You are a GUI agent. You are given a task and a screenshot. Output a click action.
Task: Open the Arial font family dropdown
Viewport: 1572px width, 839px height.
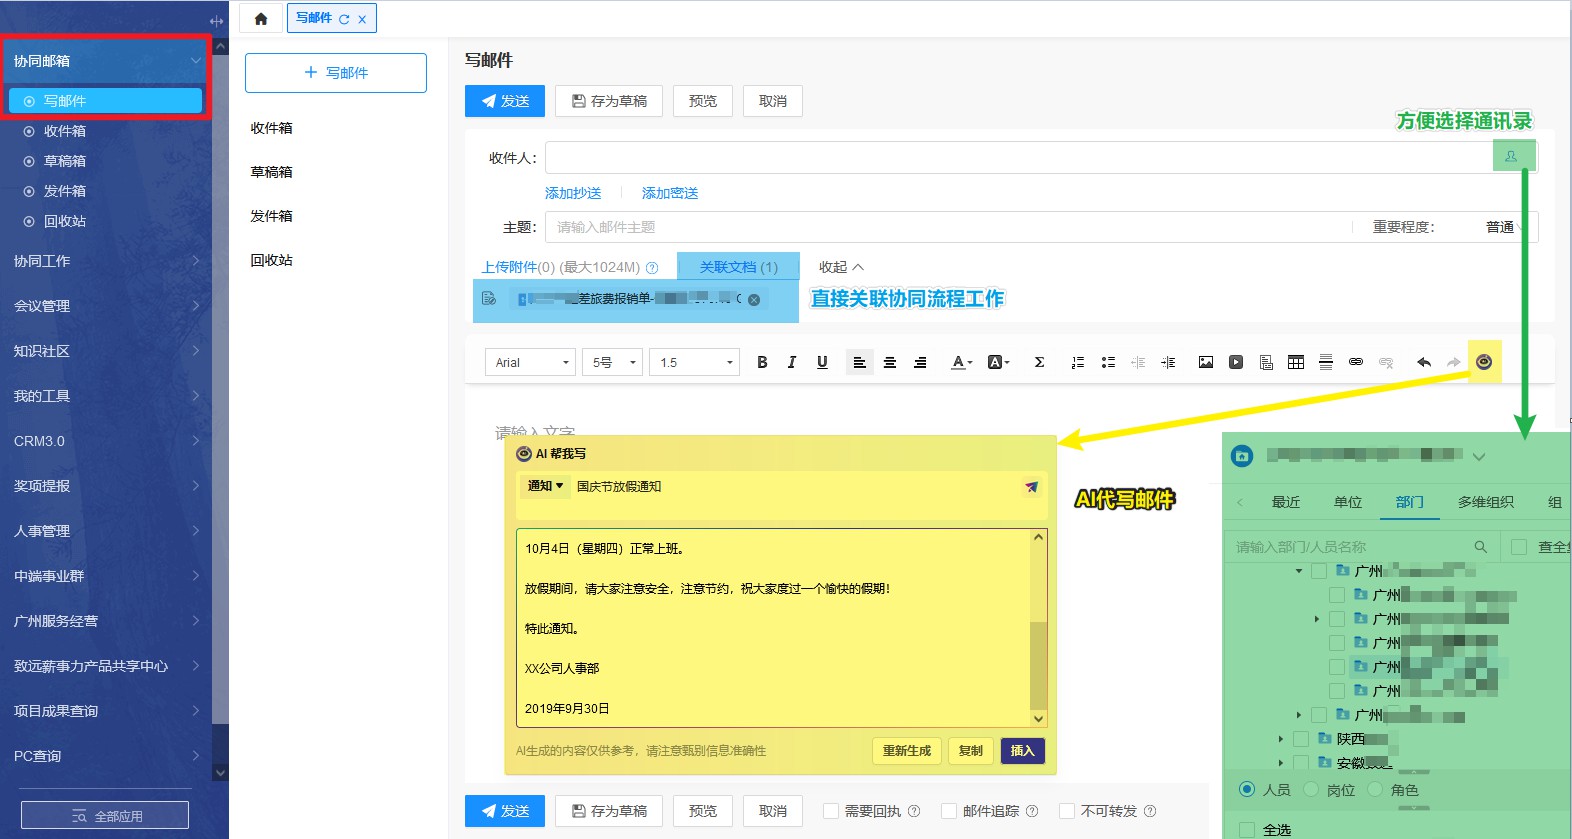click(x=530, y=362)
